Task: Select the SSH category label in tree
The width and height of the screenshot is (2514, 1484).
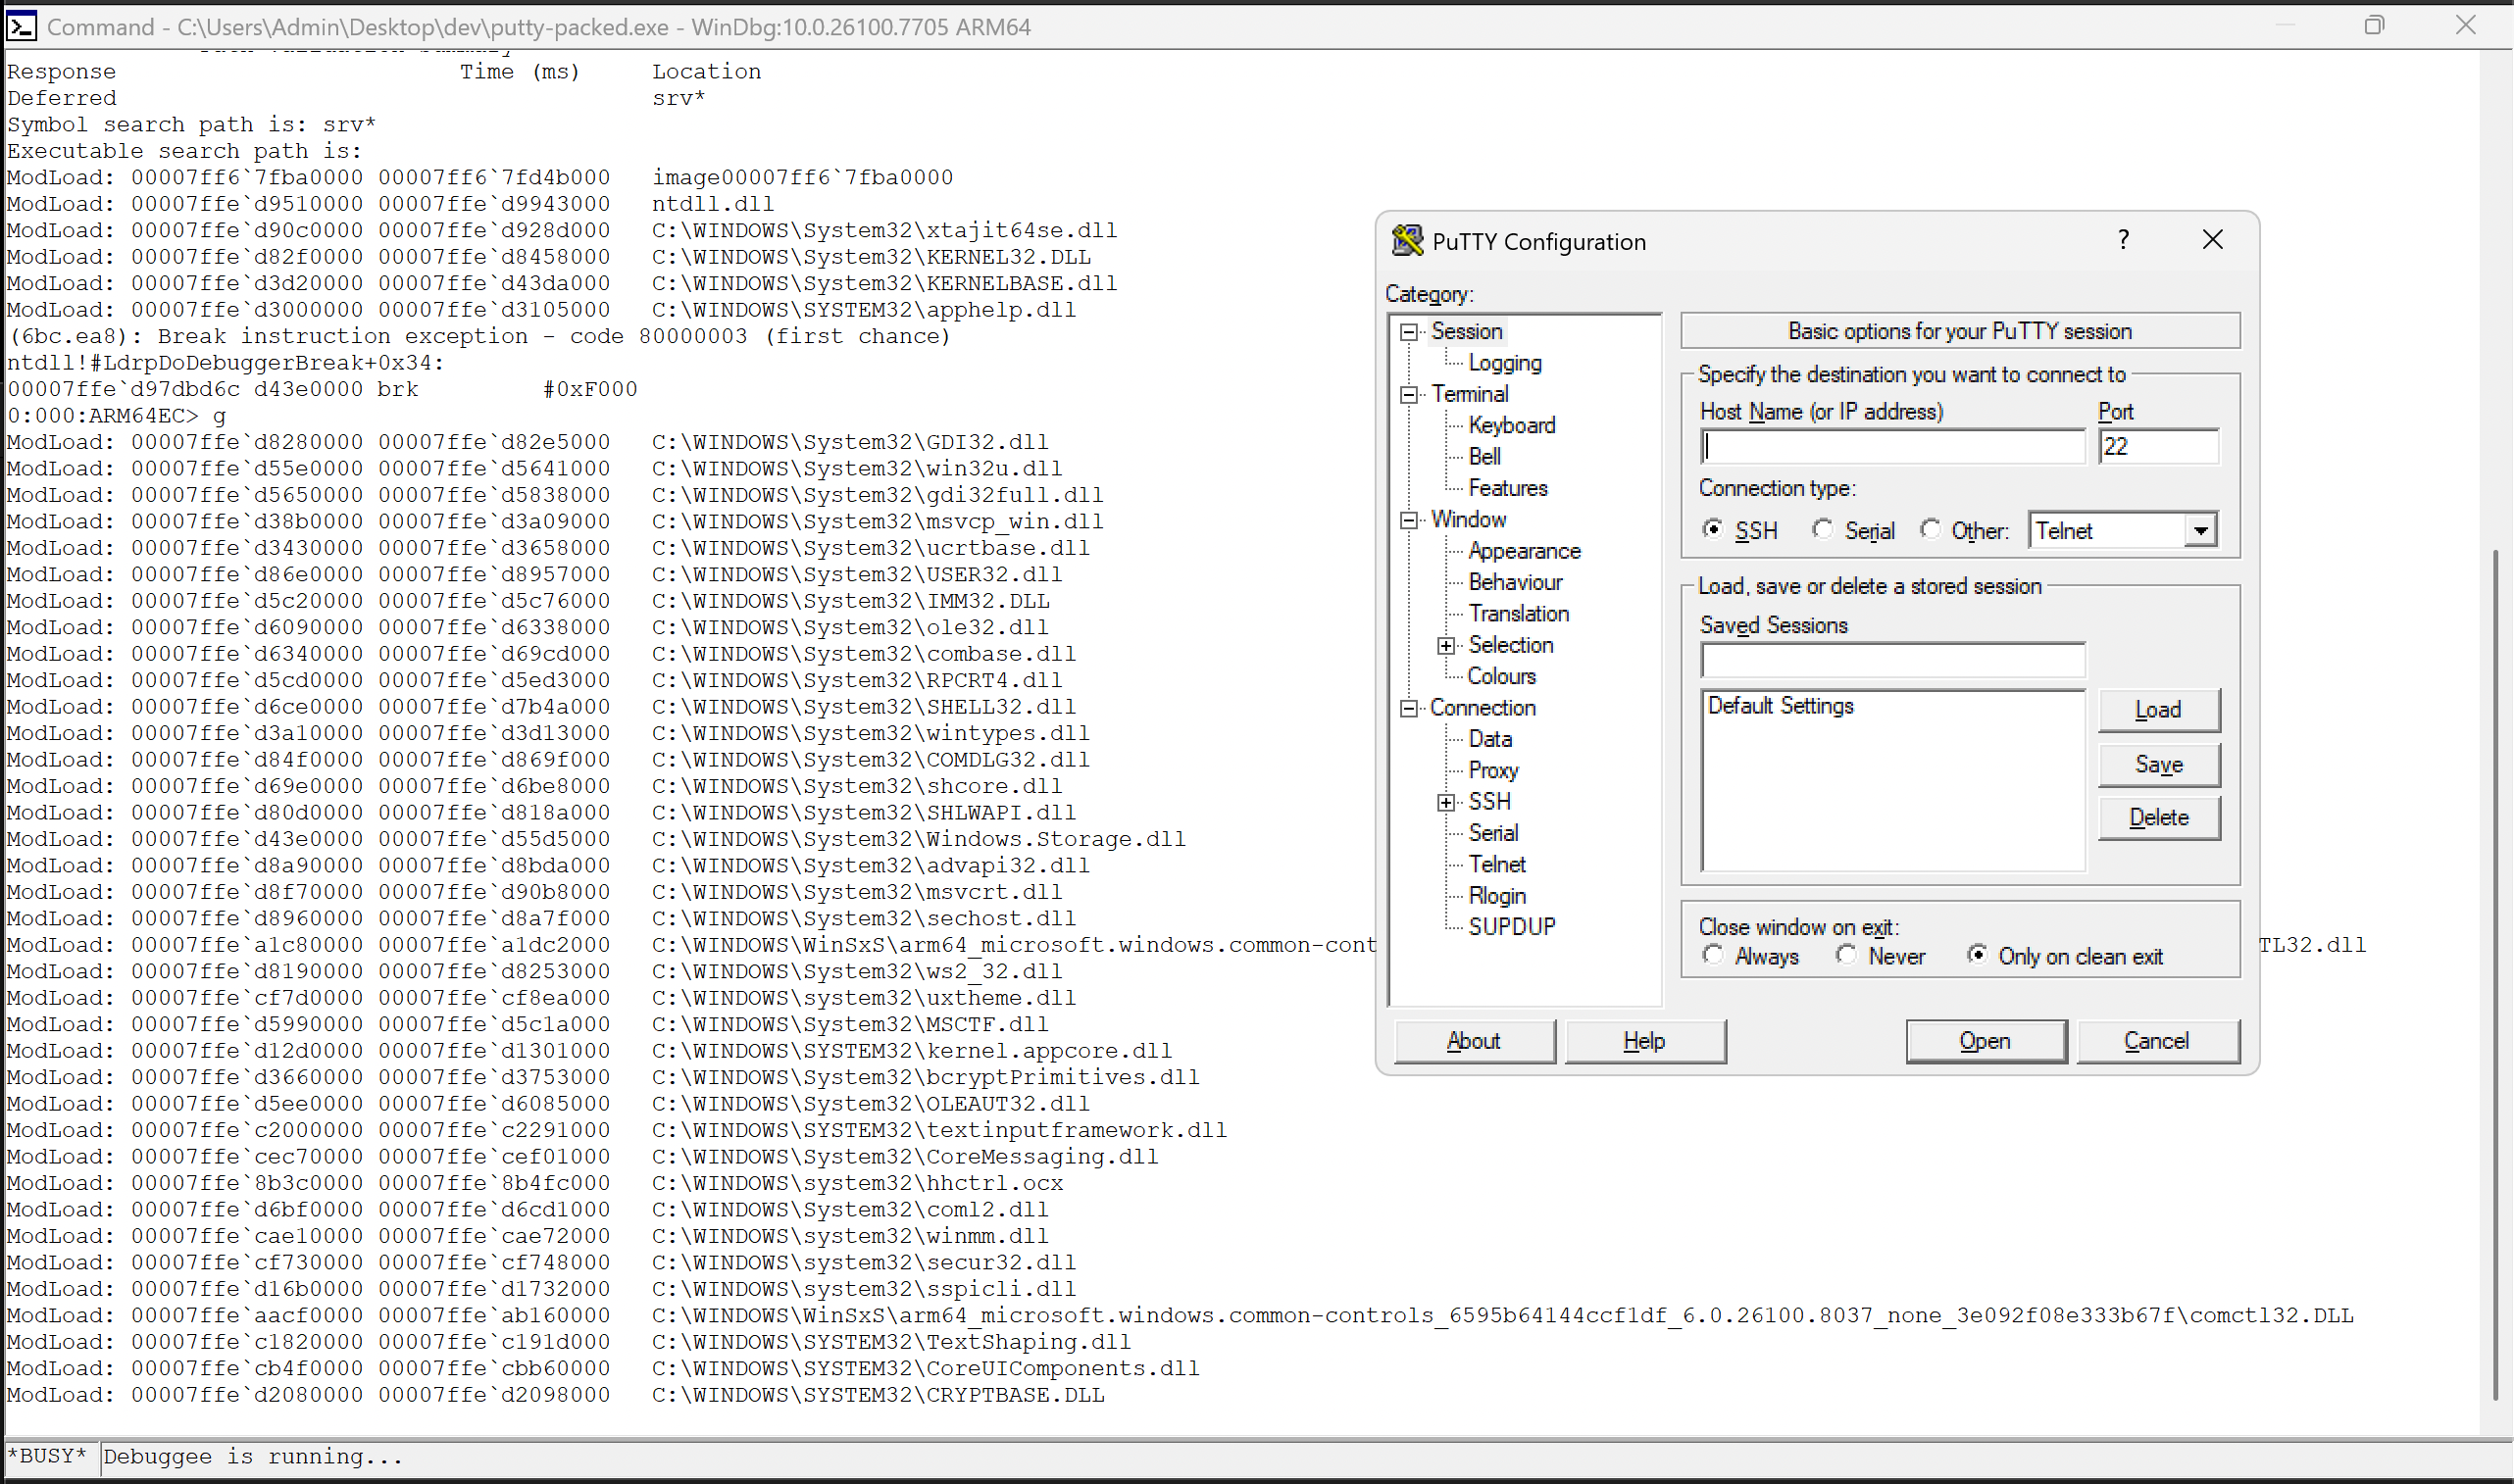Action: (1489, 802)
